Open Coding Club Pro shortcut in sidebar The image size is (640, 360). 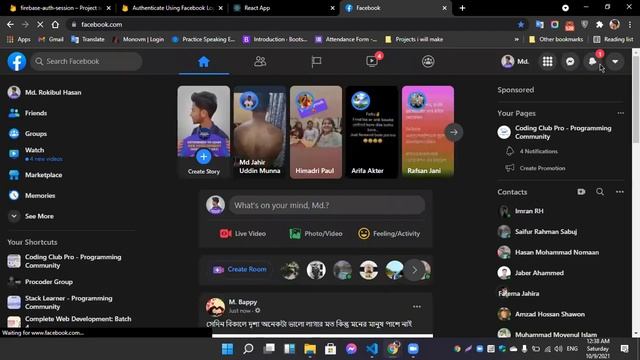[65, 261]
